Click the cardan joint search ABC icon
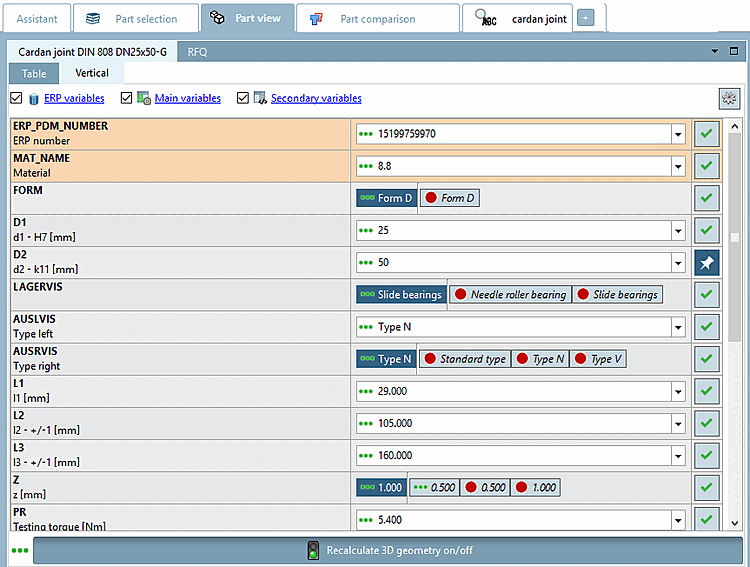Screen dimensions: 750x567 coord(485,18)
